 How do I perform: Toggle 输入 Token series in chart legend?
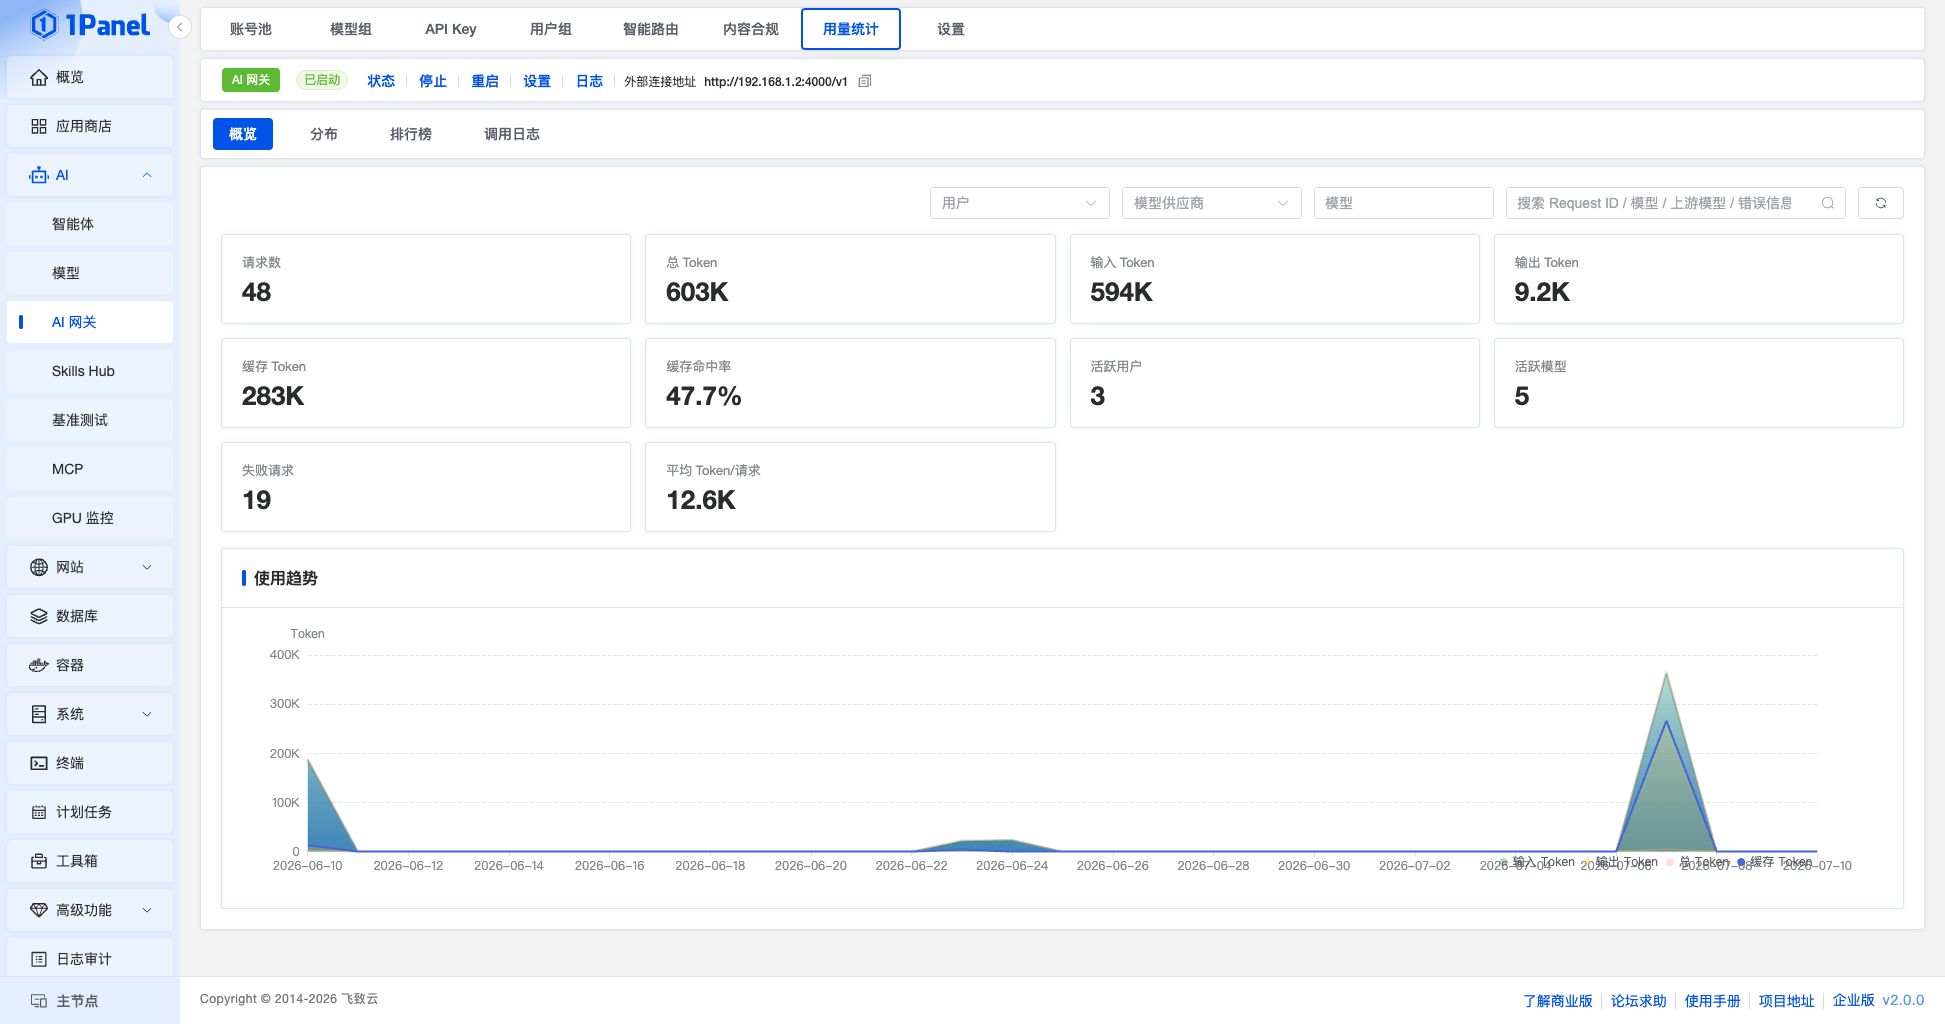1536,862
